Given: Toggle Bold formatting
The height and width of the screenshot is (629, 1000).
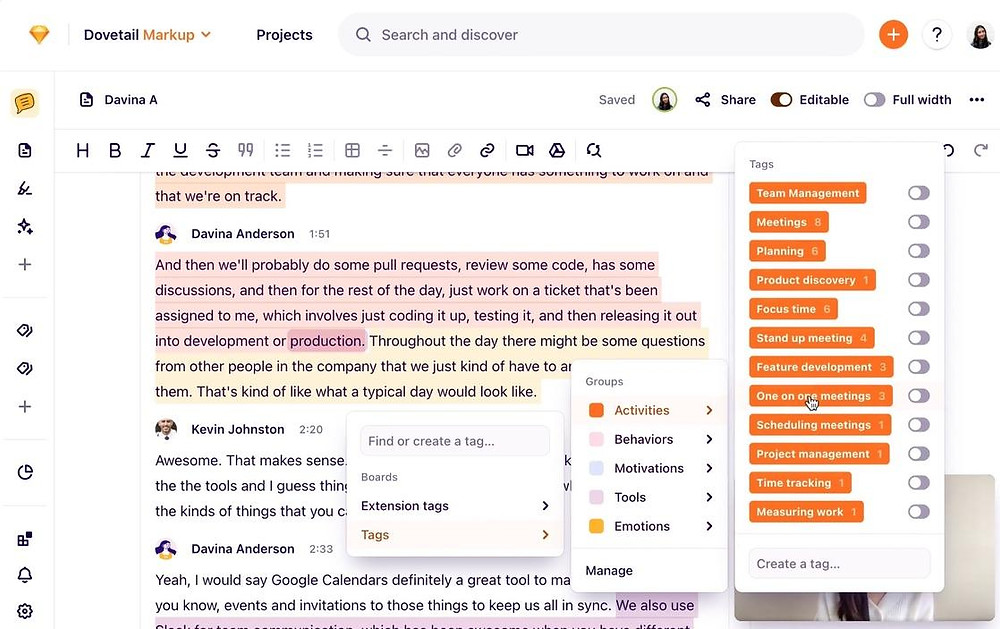Looking at the screenshot, I should click(x=115, y=151).
